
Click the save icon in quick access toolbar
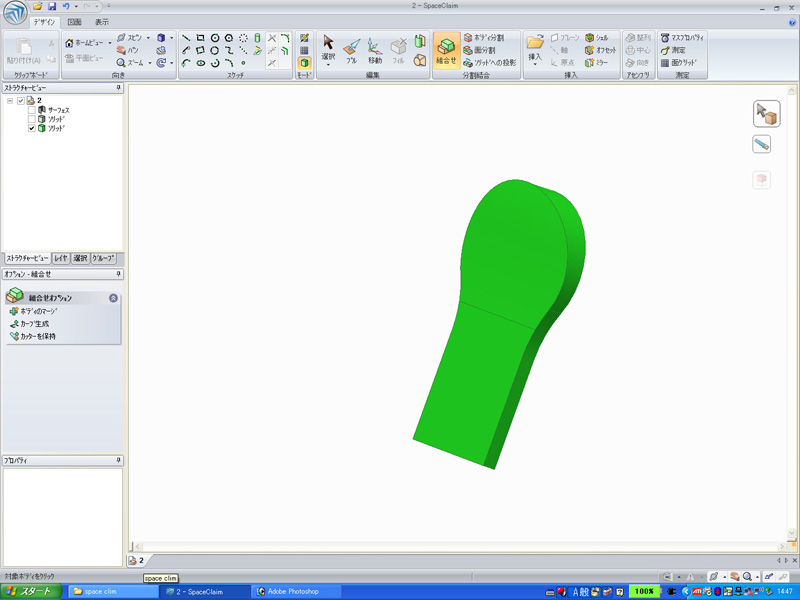(51, 7)
